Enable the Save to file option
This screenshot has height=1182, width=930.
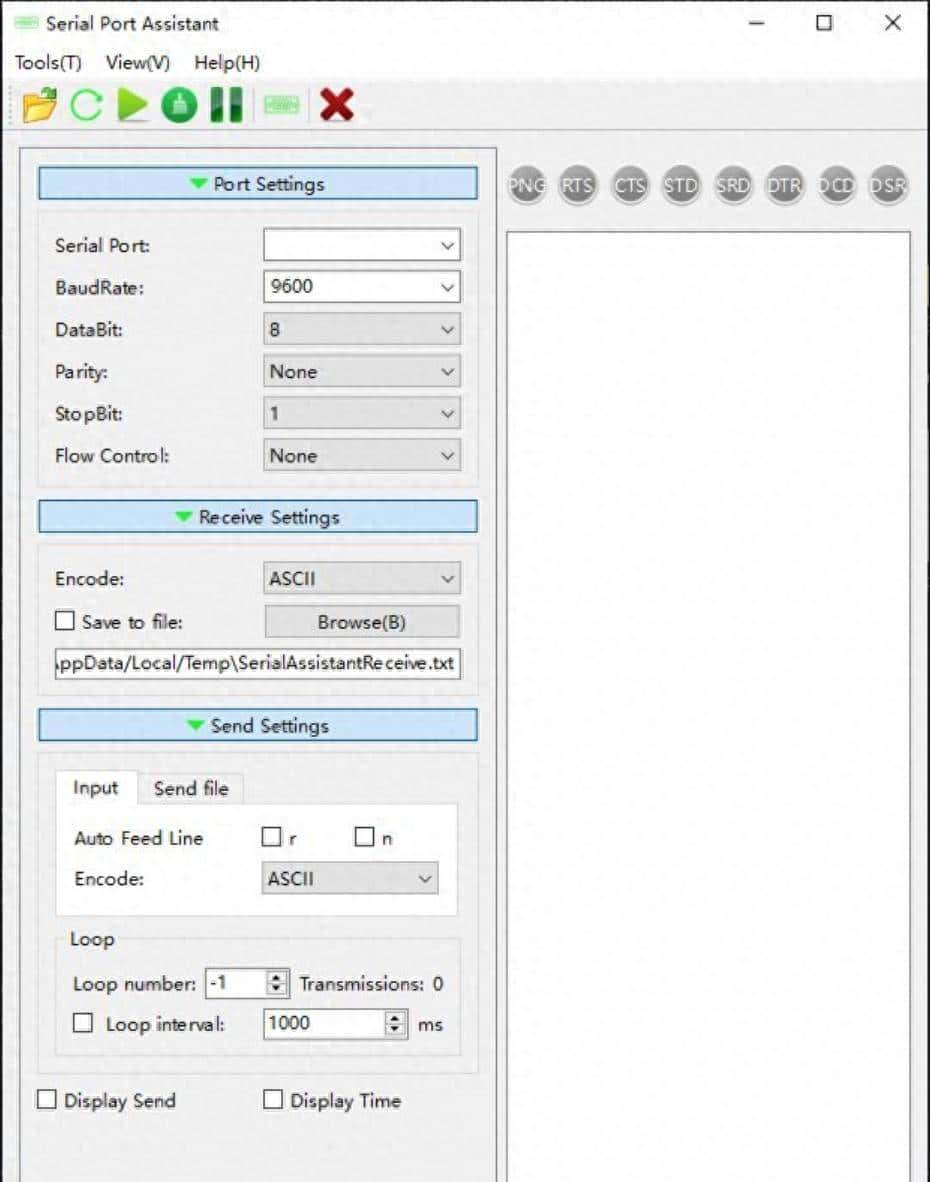[x=65, y=620]
